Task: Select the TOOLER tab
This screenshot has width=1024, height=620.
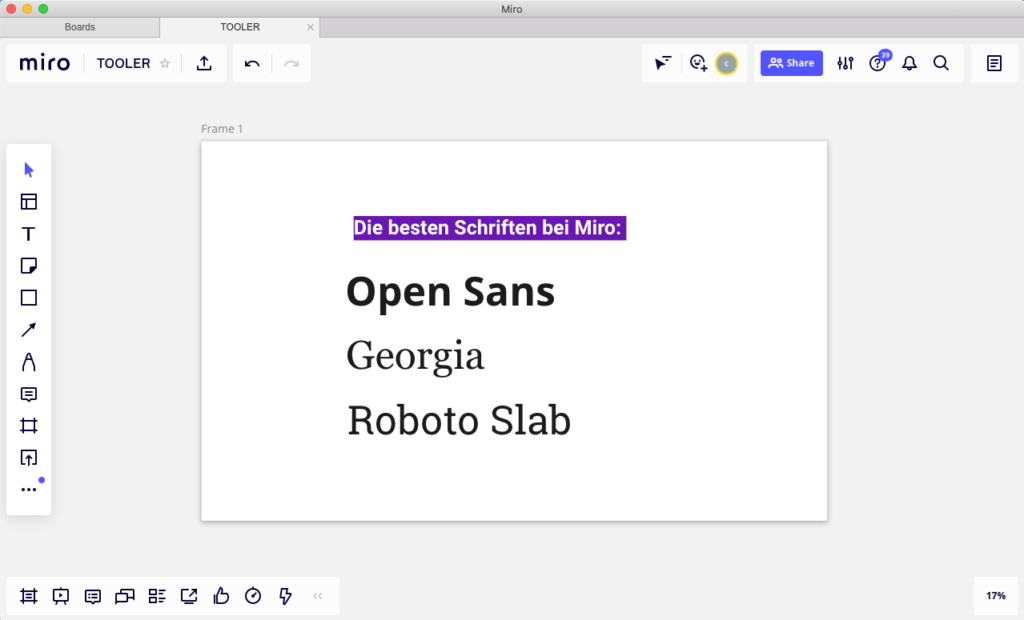Action: tap(240, 27)
